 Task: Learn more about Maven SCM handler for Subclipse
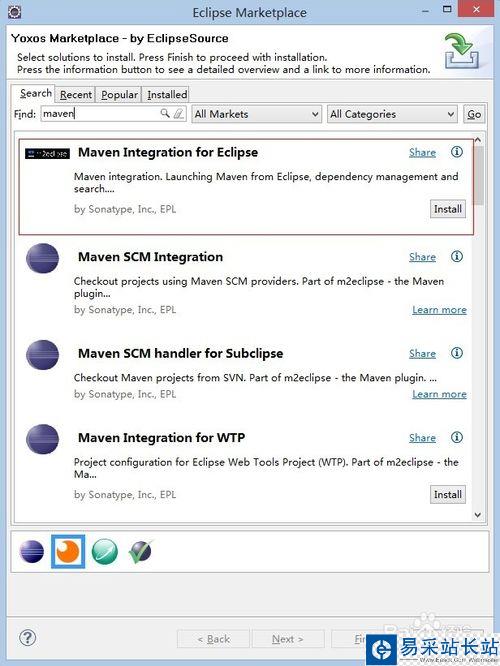point(439,394)
